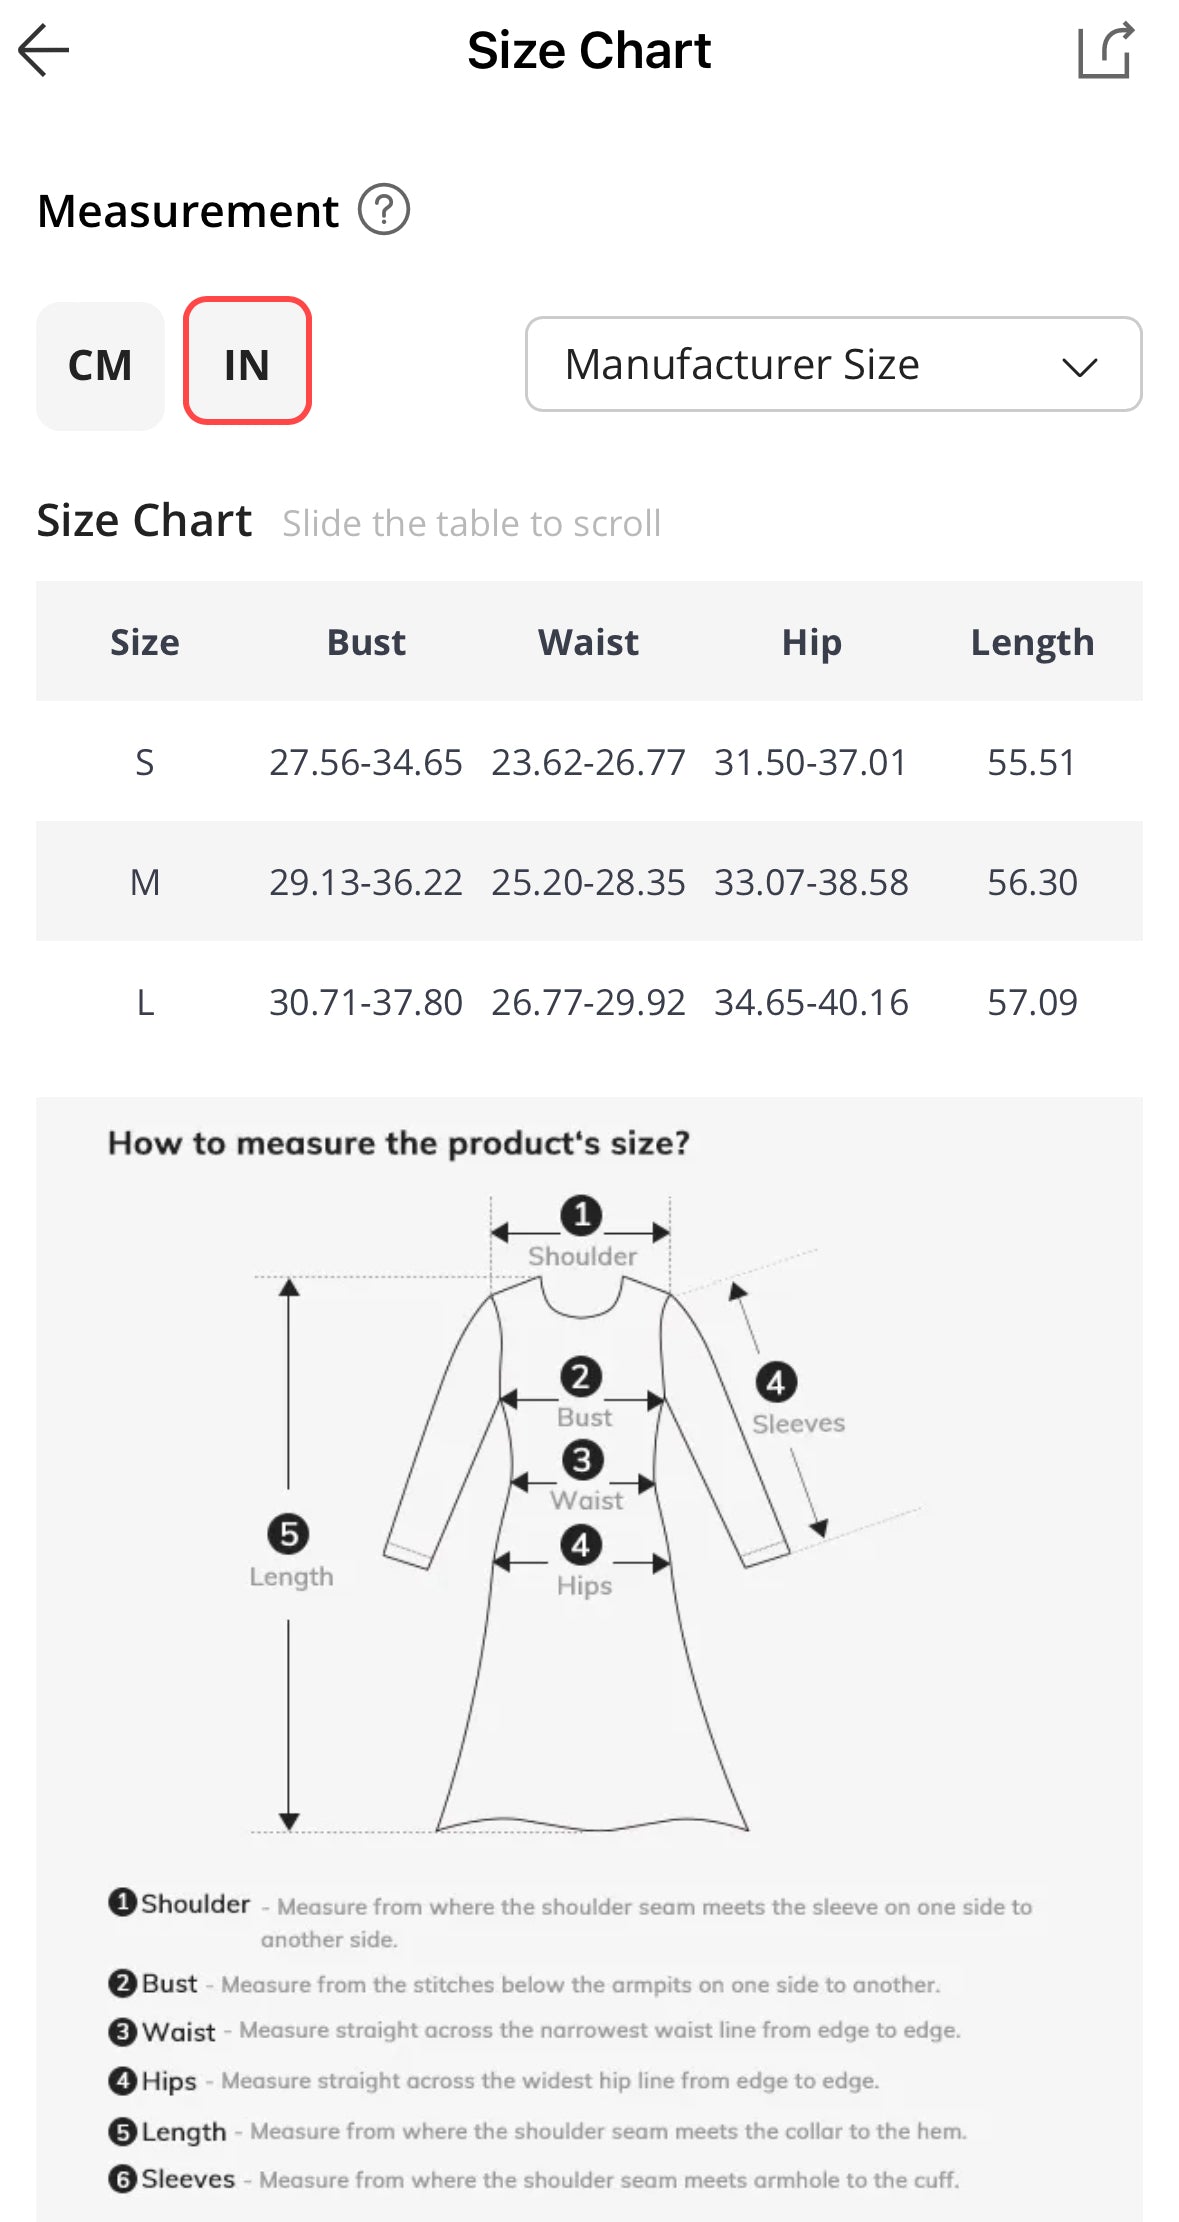Switch units to CM
Image resolution: width=1179 pixels, height=2222 pixels.
click(100, 365)
